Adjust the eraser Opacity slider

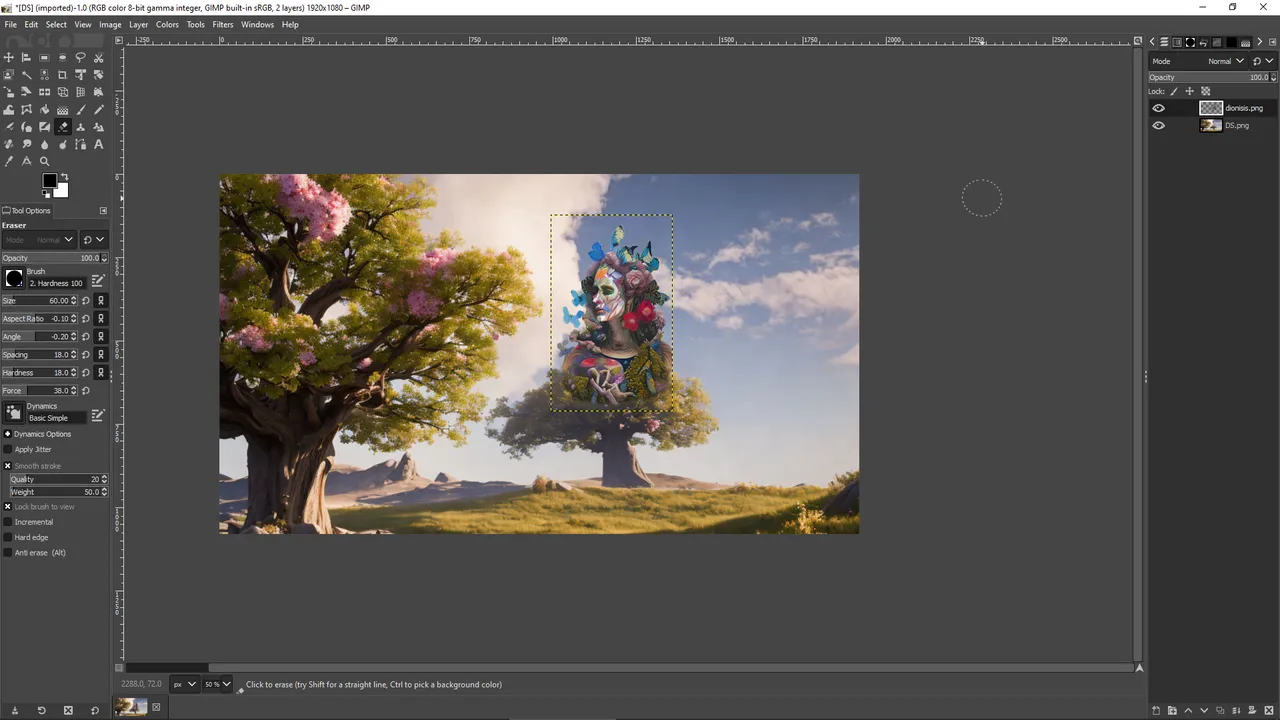tap(54, 258)
